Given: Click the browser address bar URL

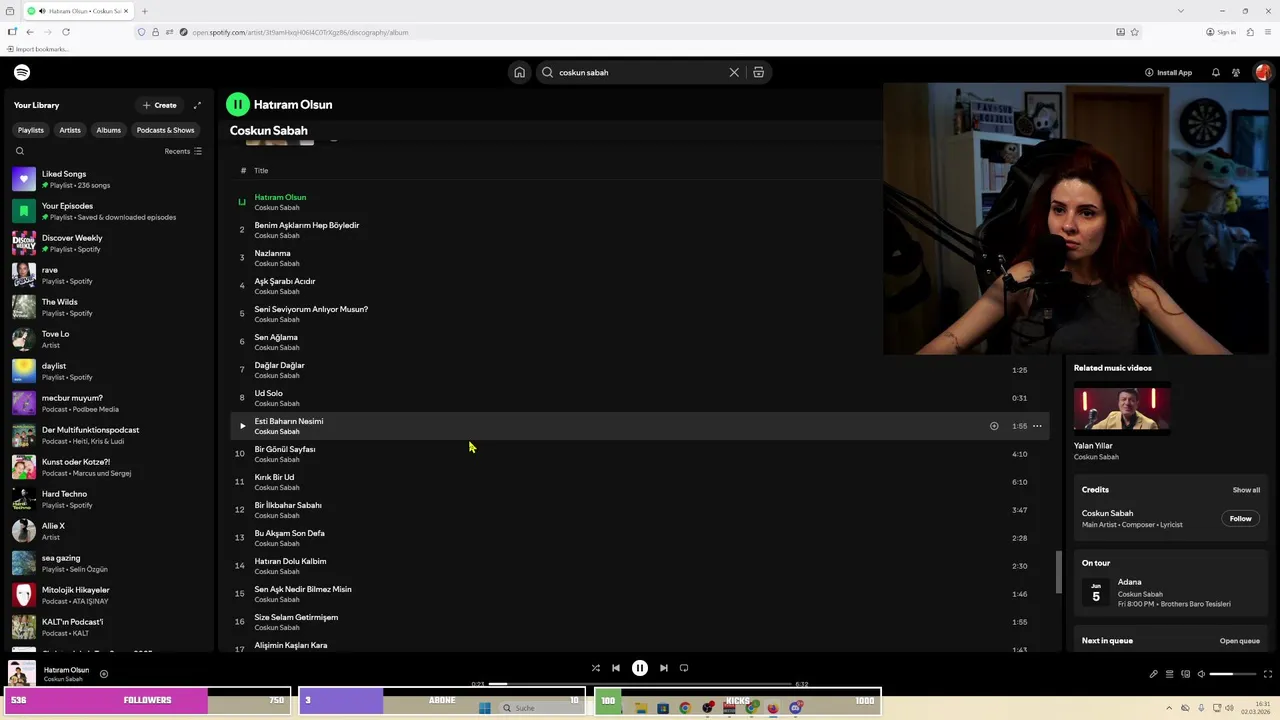Looking at the screenshot, I should coord(300,32).
